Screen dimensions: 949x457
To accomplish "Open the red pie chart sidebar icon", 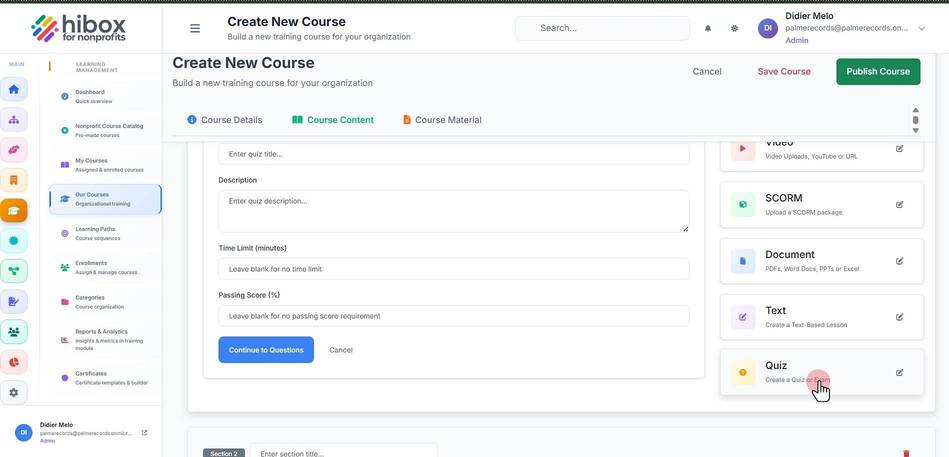I will [13, 361].
